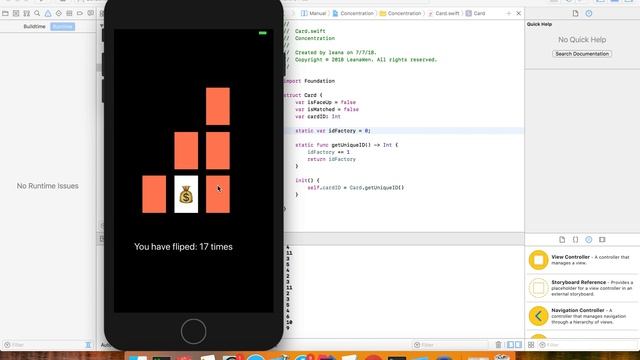Viewport: 640px width, 360px height.
Task: Click Concentration project in jump bar
Action: 353,13
